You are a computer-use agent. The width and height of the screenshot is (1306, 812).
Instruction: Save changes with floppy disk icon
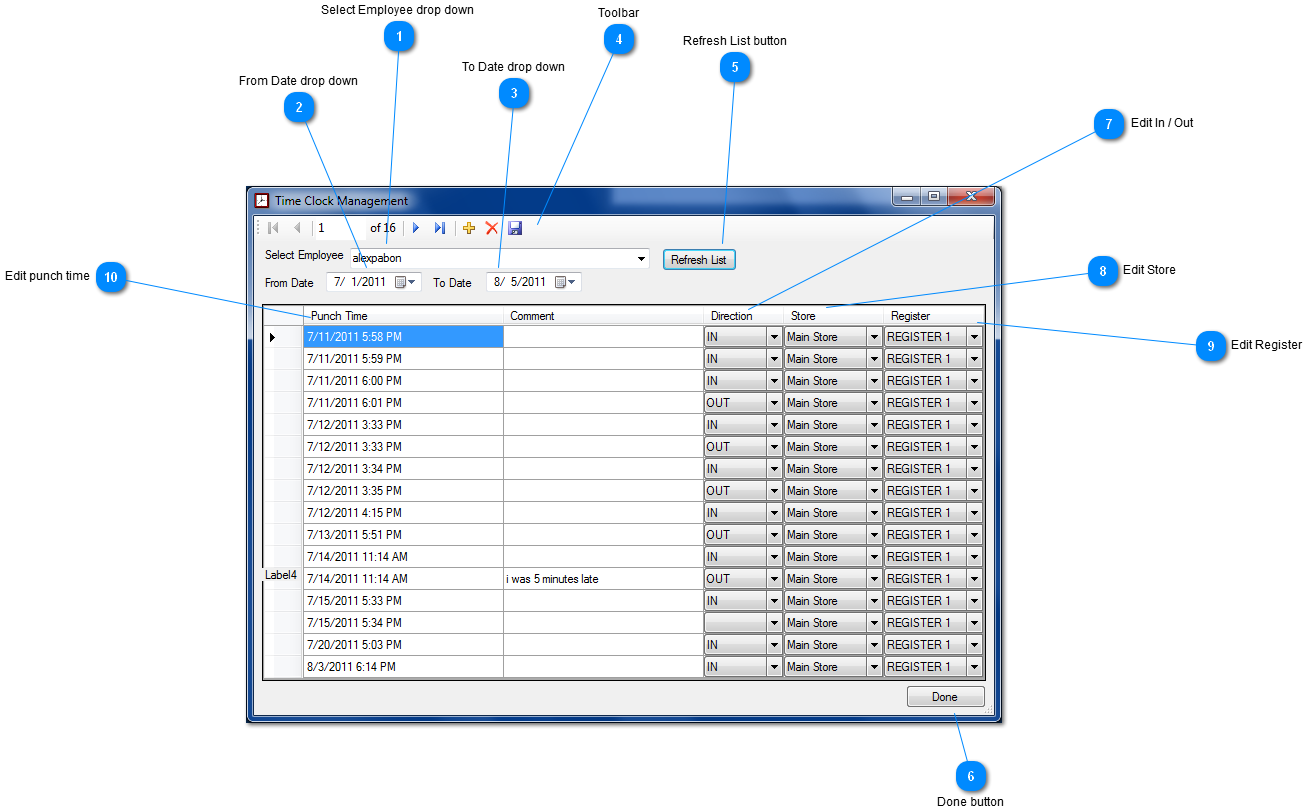click(x=515, y=228)
